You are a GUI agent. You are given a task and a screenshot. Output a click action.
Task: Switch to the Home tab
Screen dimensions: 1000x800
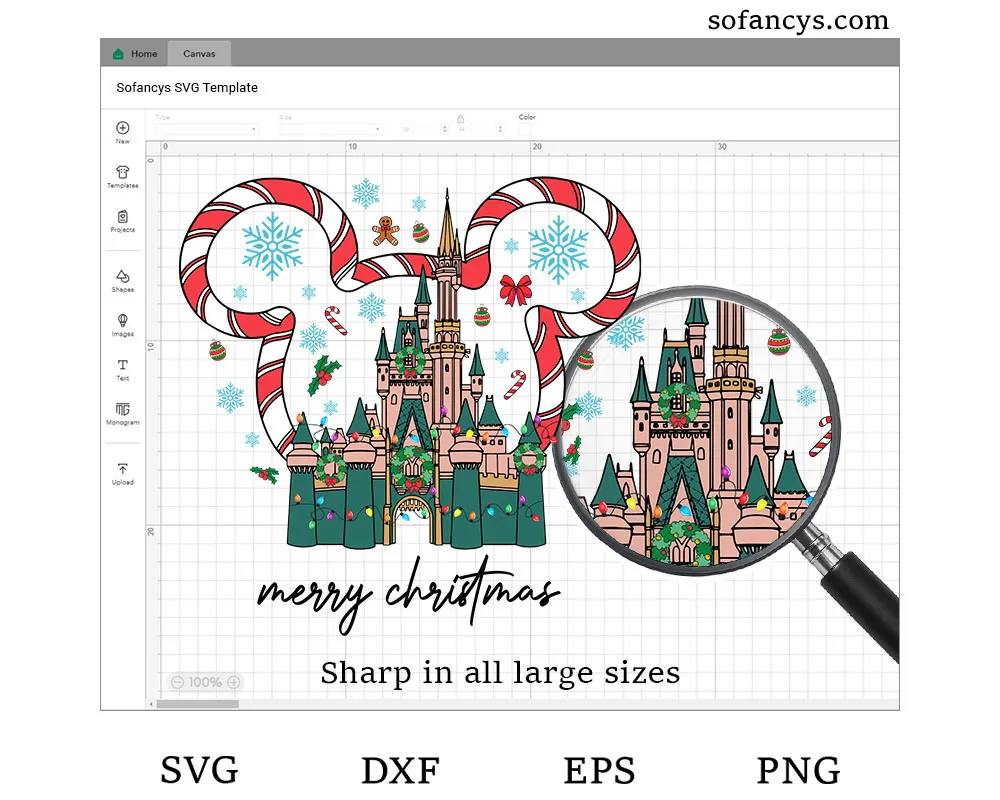tap(135, 54)
